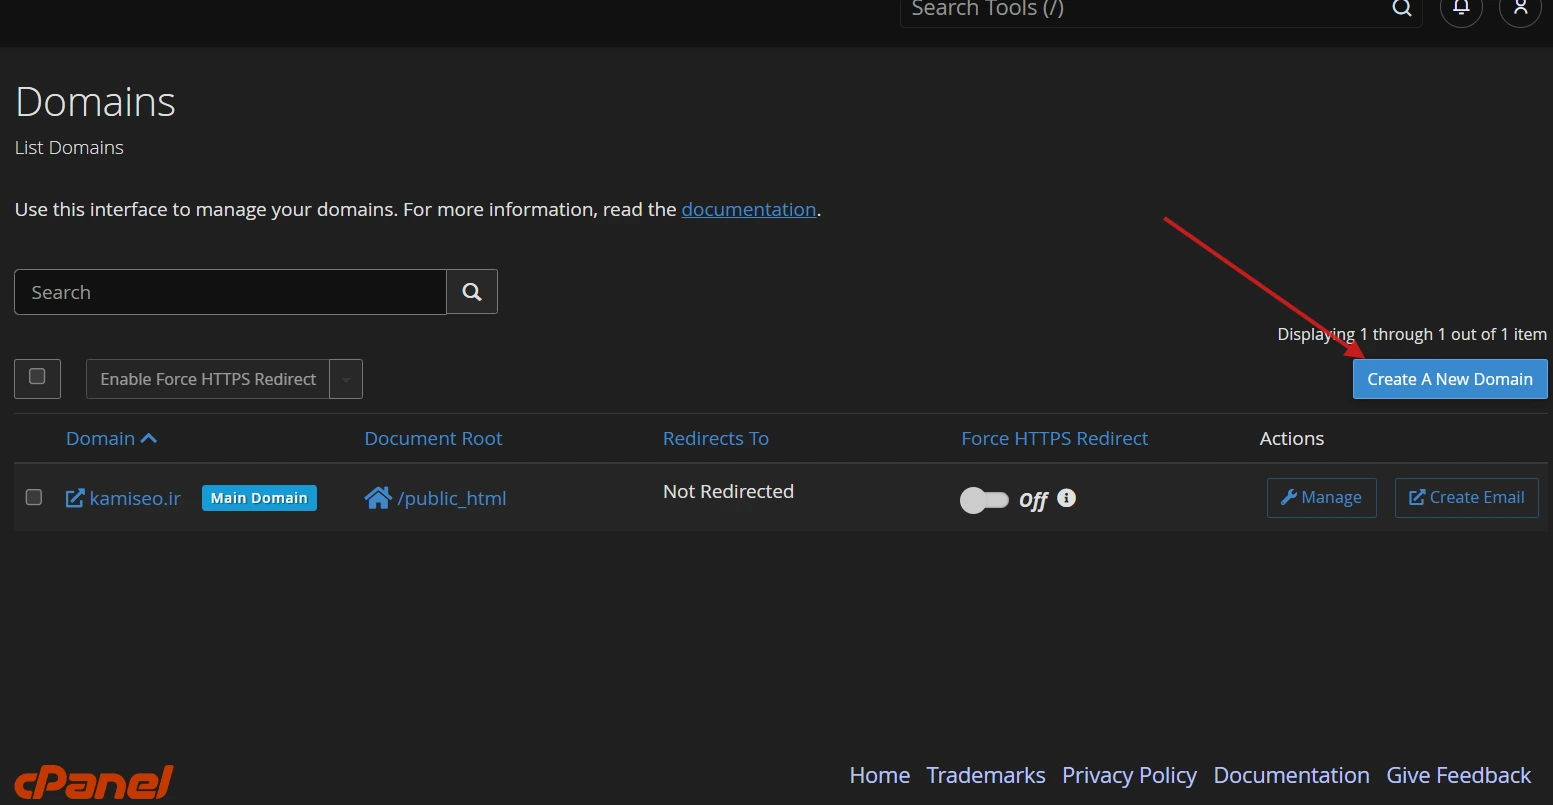Screen dimensions: 1553x805
Task: Click the Search Tools magnifier icon
Action: tap(1402, 9)
